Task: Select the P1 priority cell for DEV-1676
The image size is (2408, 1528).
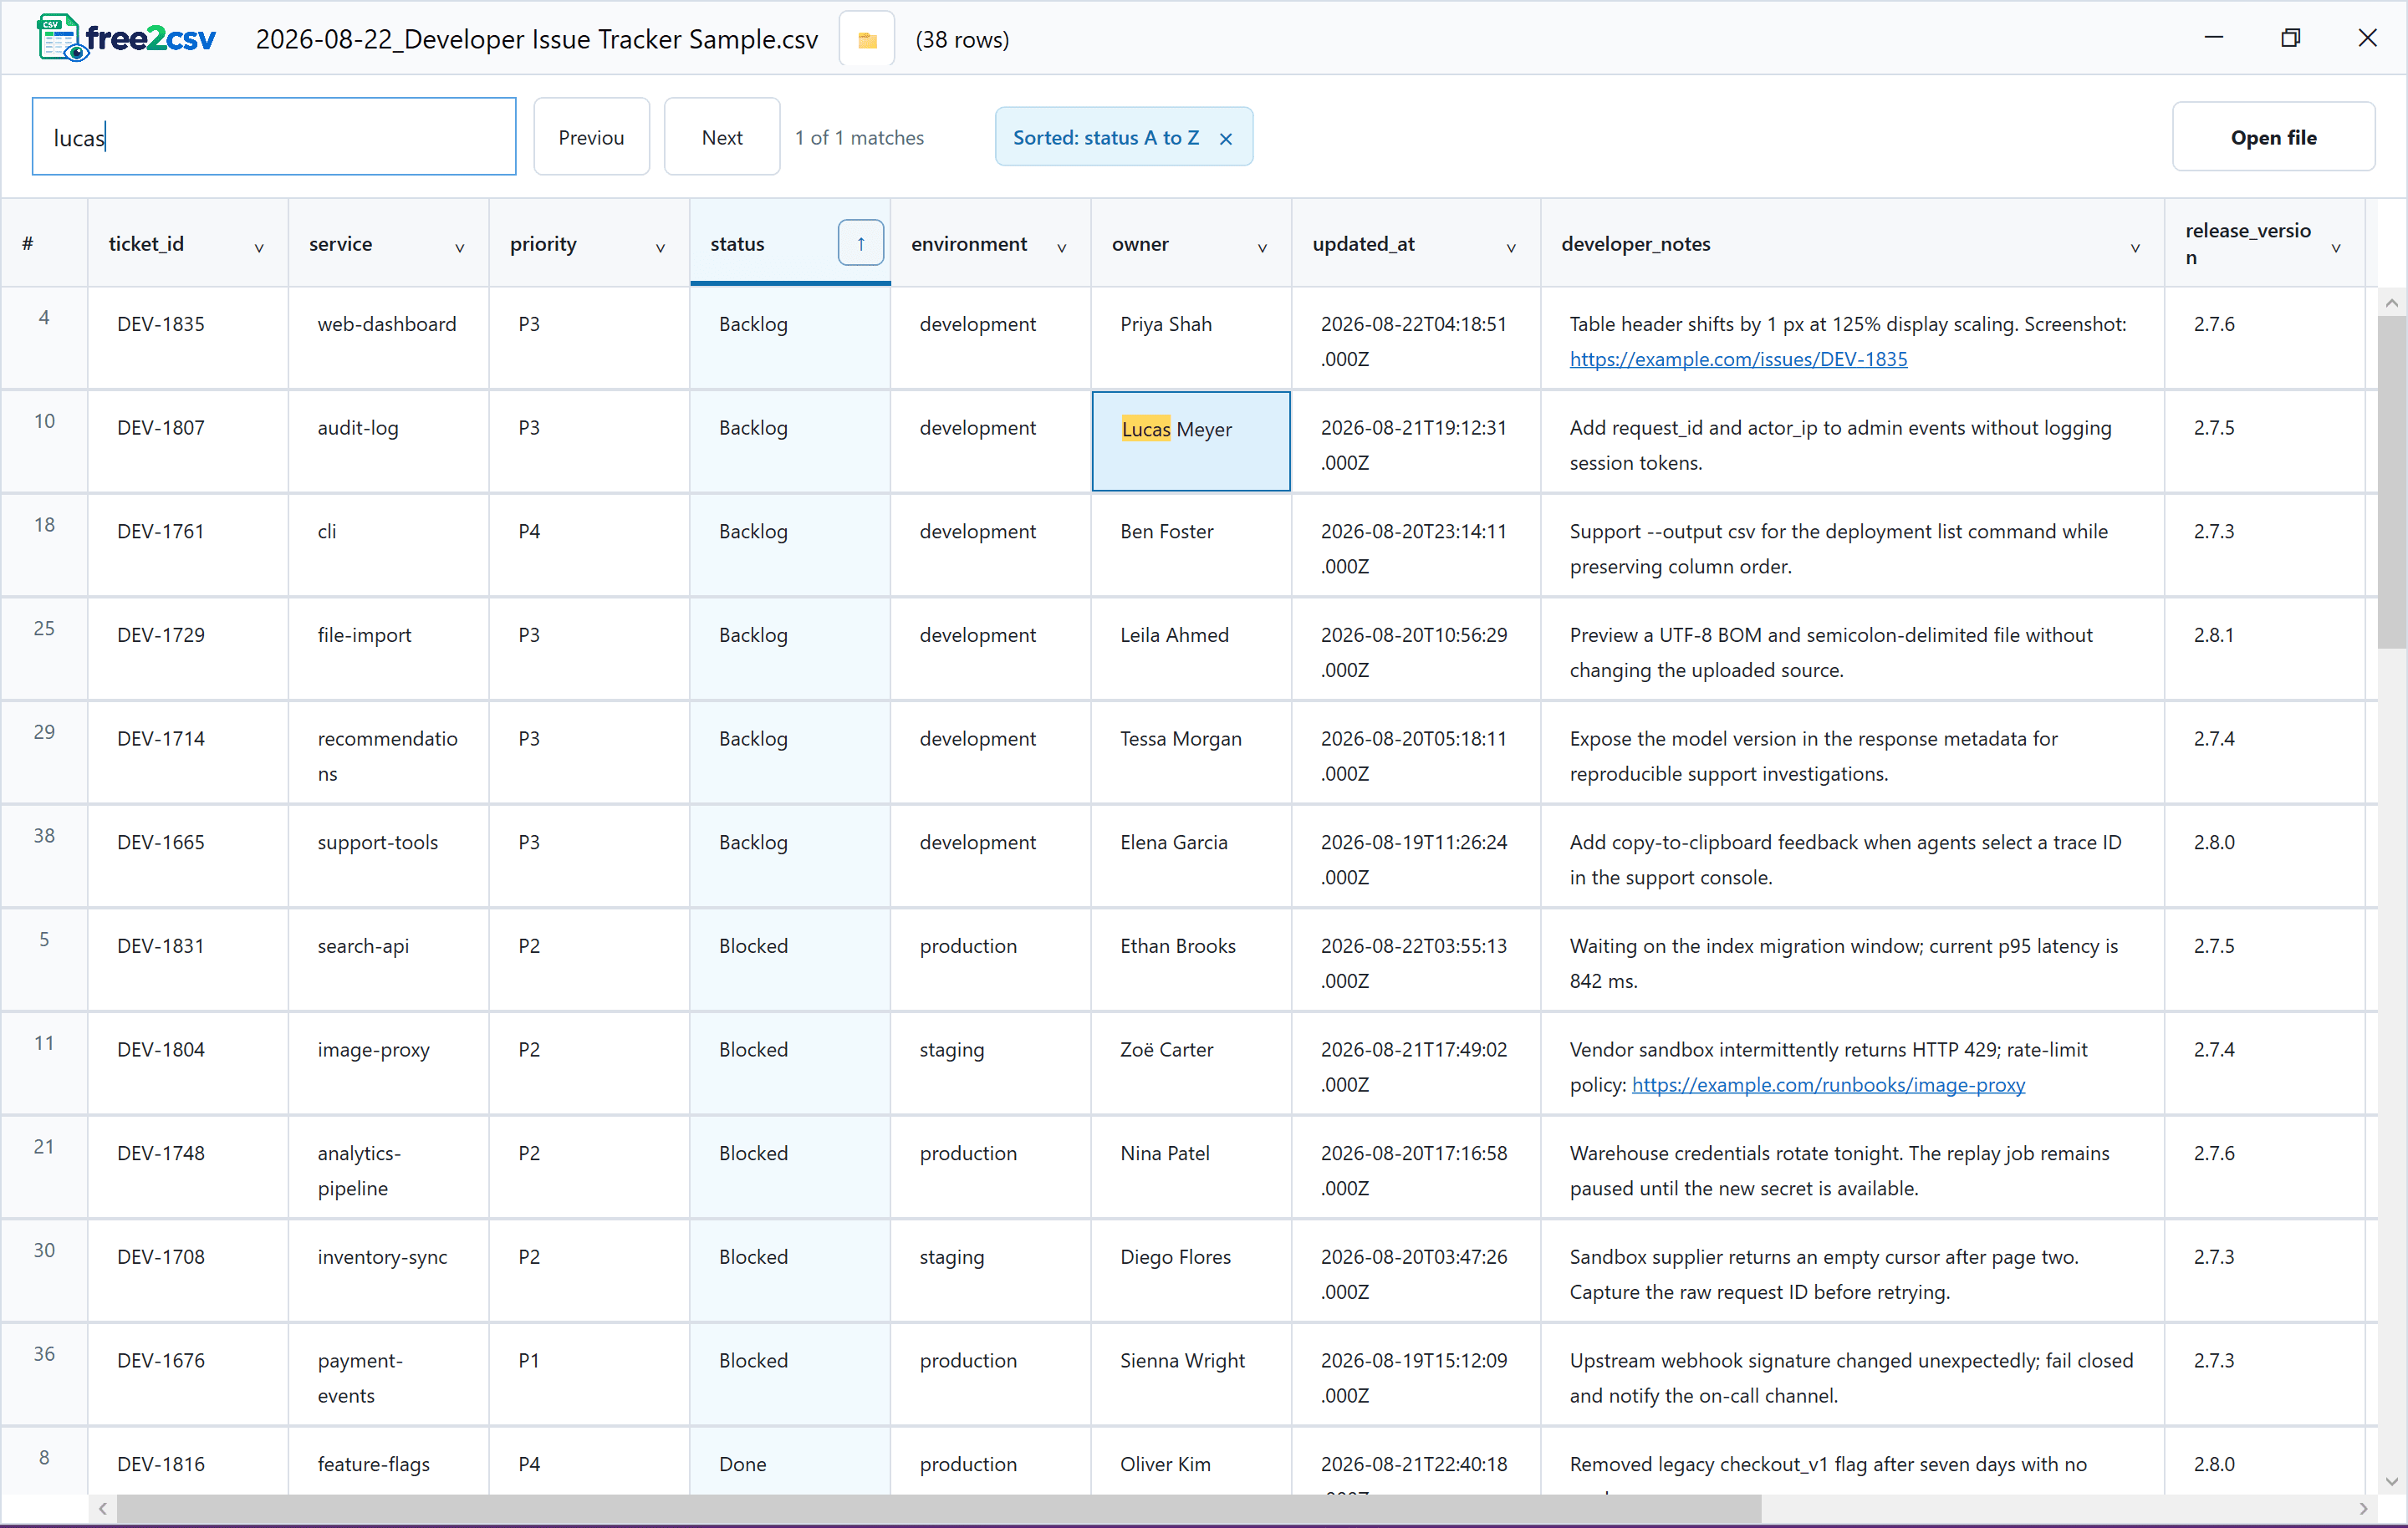Action: tap(589, 1375)
